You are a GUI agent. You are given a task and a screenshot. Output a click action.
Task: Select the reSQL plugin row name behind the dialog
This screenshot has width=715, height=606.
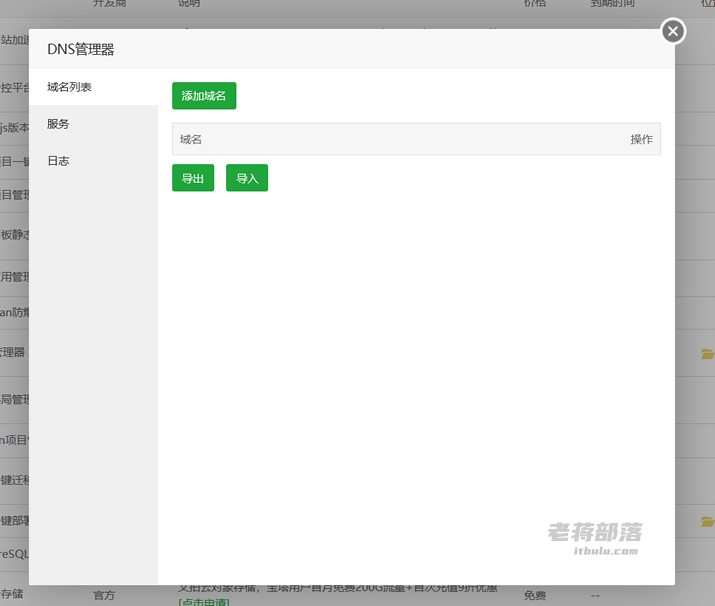pyautogui.click(x=14, y=554)
